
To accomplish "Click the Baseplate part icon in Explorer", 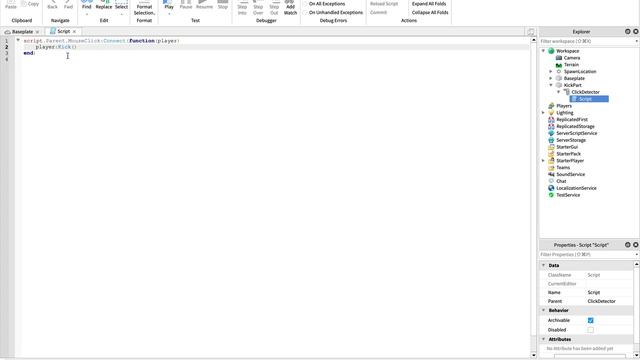I will pos(559,78).
